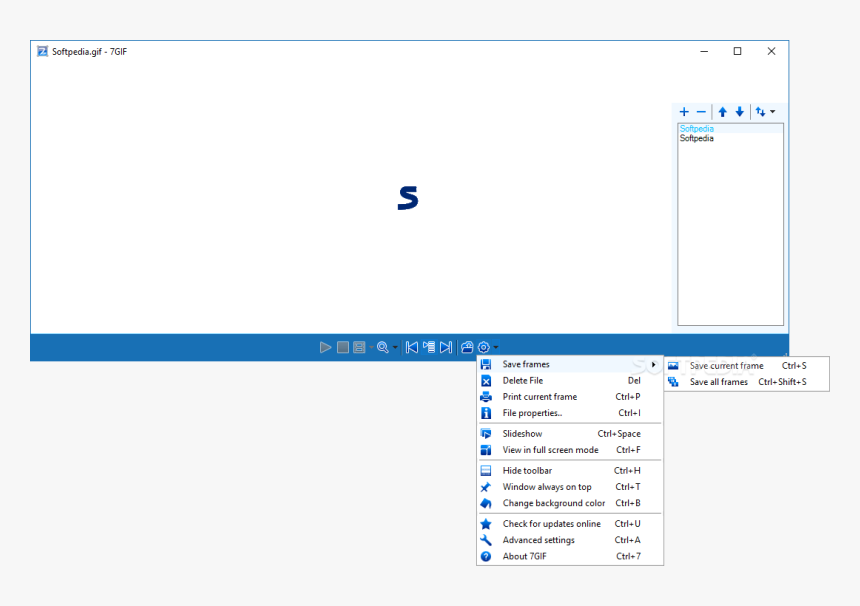Open About 7GIF entry

570,556
